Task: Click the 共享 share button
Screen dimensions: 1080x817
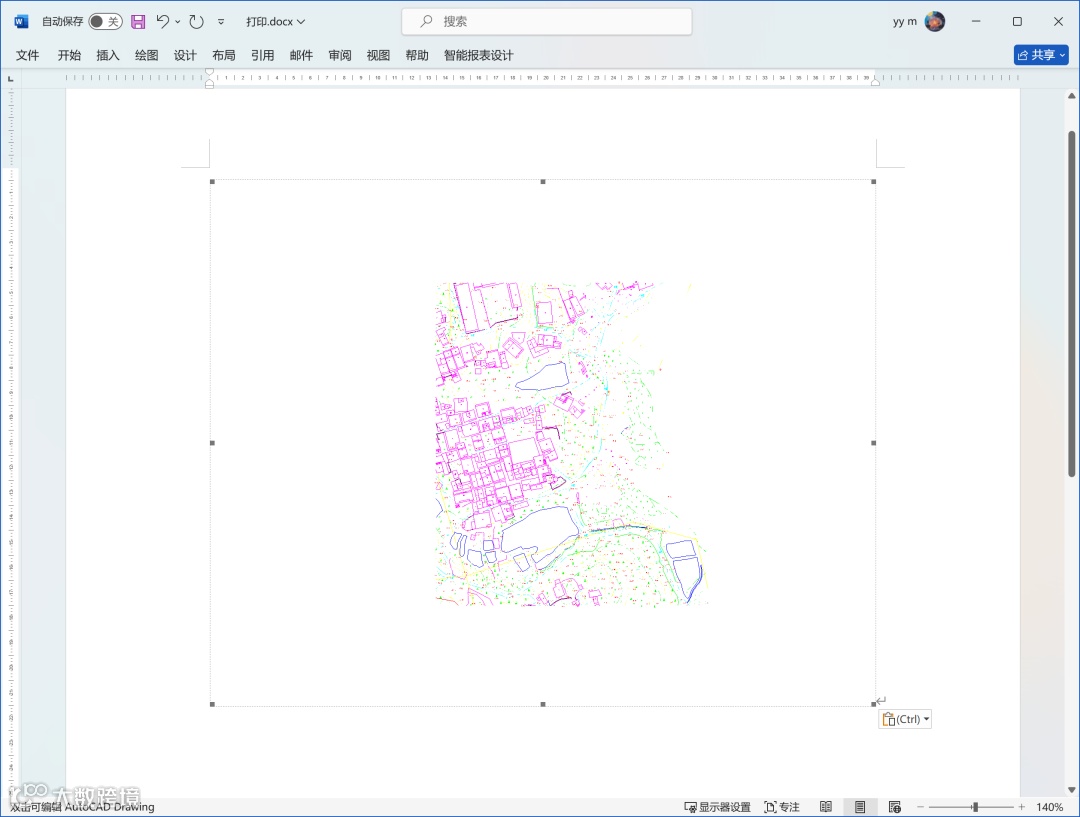Action: [1041, 55]
